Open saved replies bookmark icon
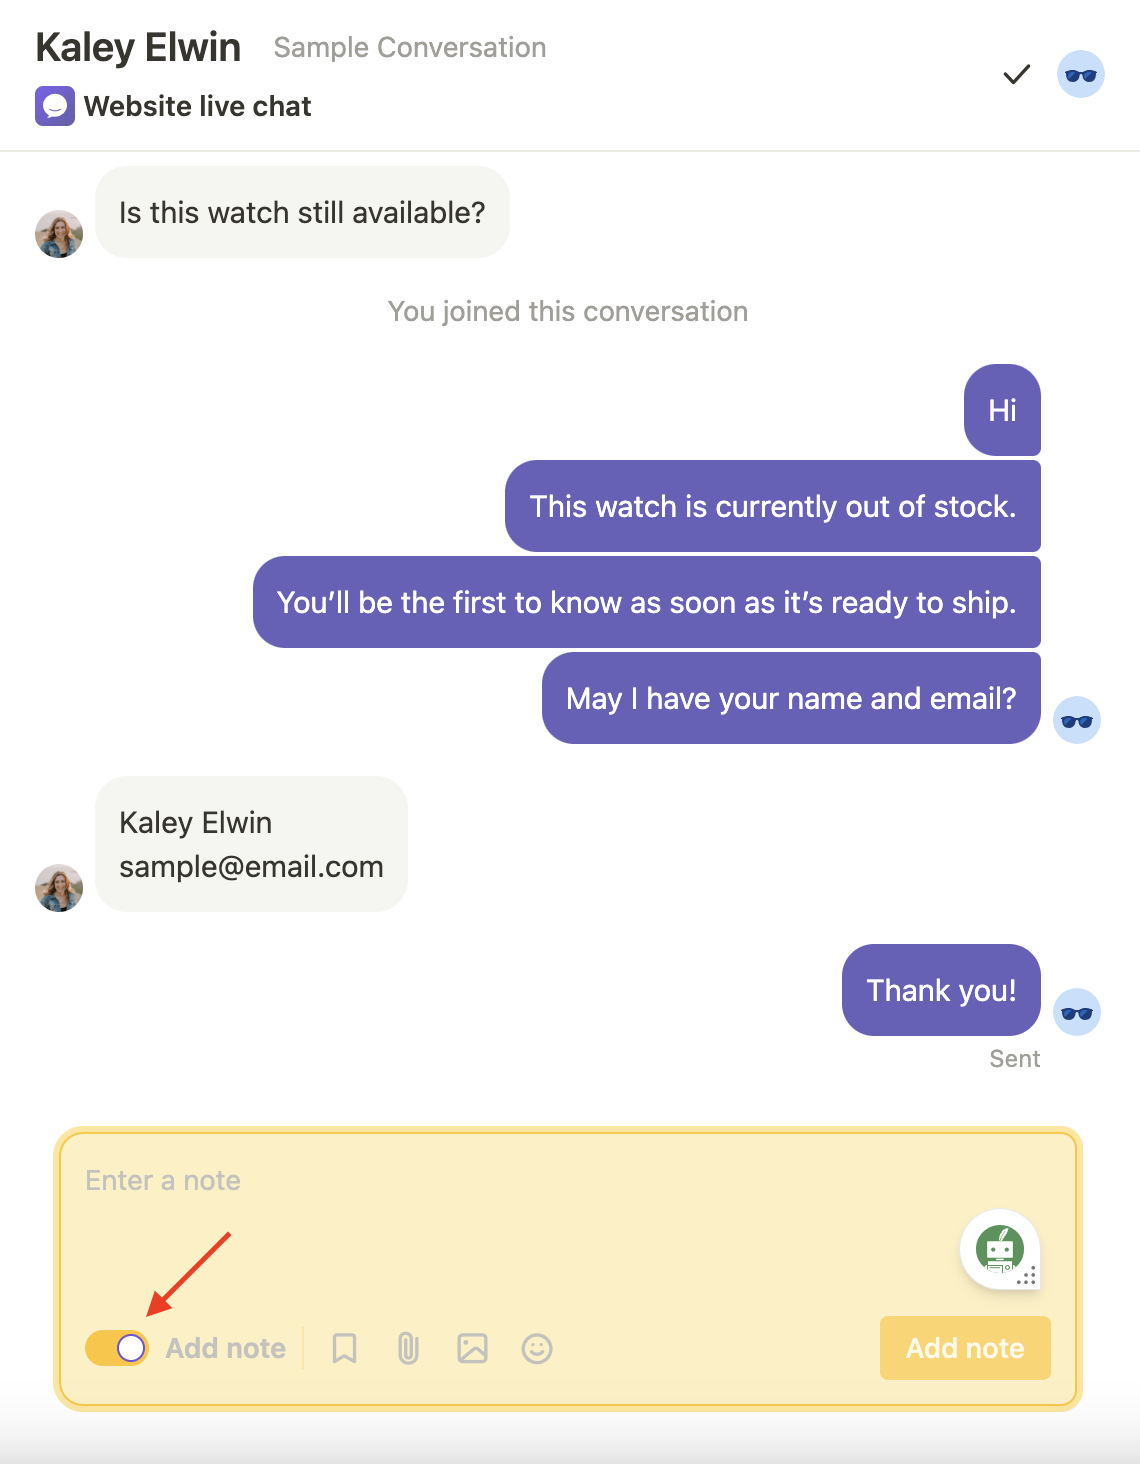 pyautogui.click(x=344, y=1348)
